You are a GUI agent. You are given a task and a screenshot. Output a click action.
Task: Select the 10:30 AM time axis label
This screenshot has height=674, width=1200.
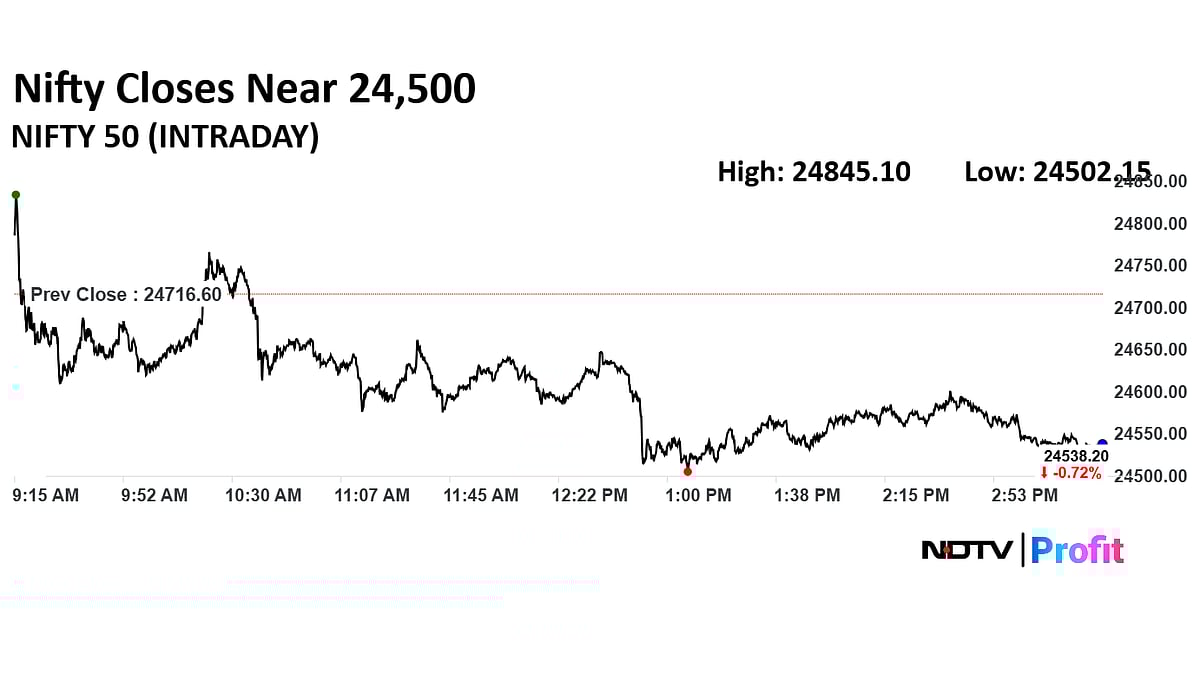(x=263, y=495)
